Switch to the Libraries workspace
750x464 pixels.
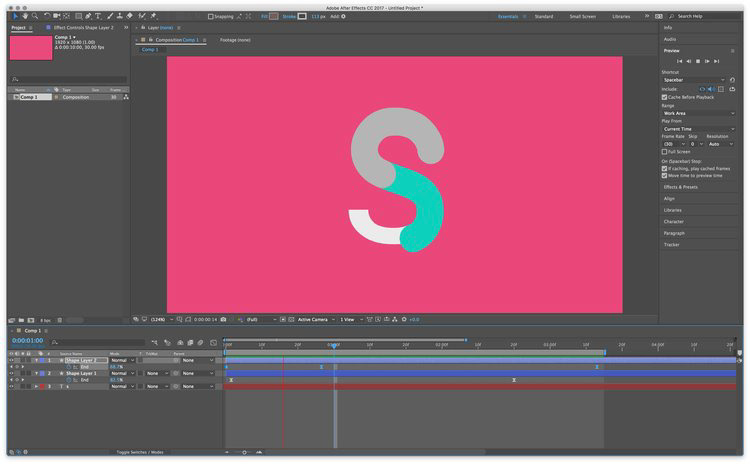coord(621,16)
